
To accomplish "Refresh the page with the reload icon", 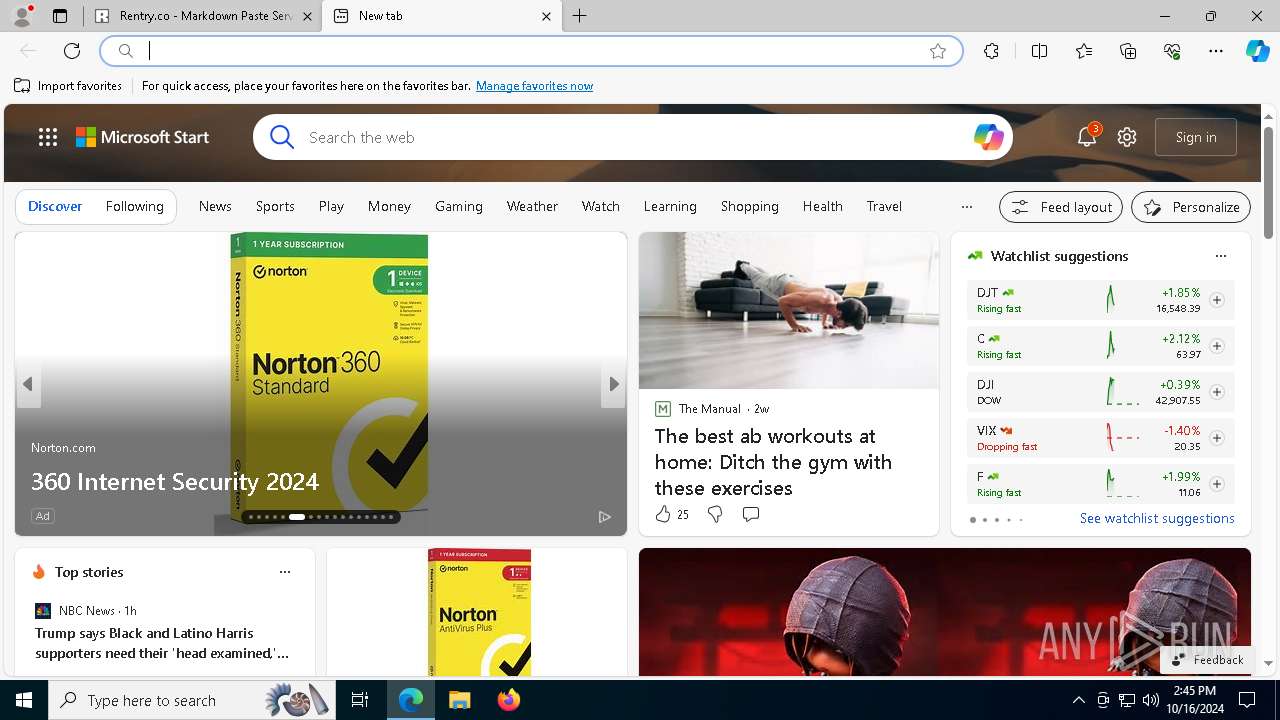I will pyautogui.click(x=72, y=51).
